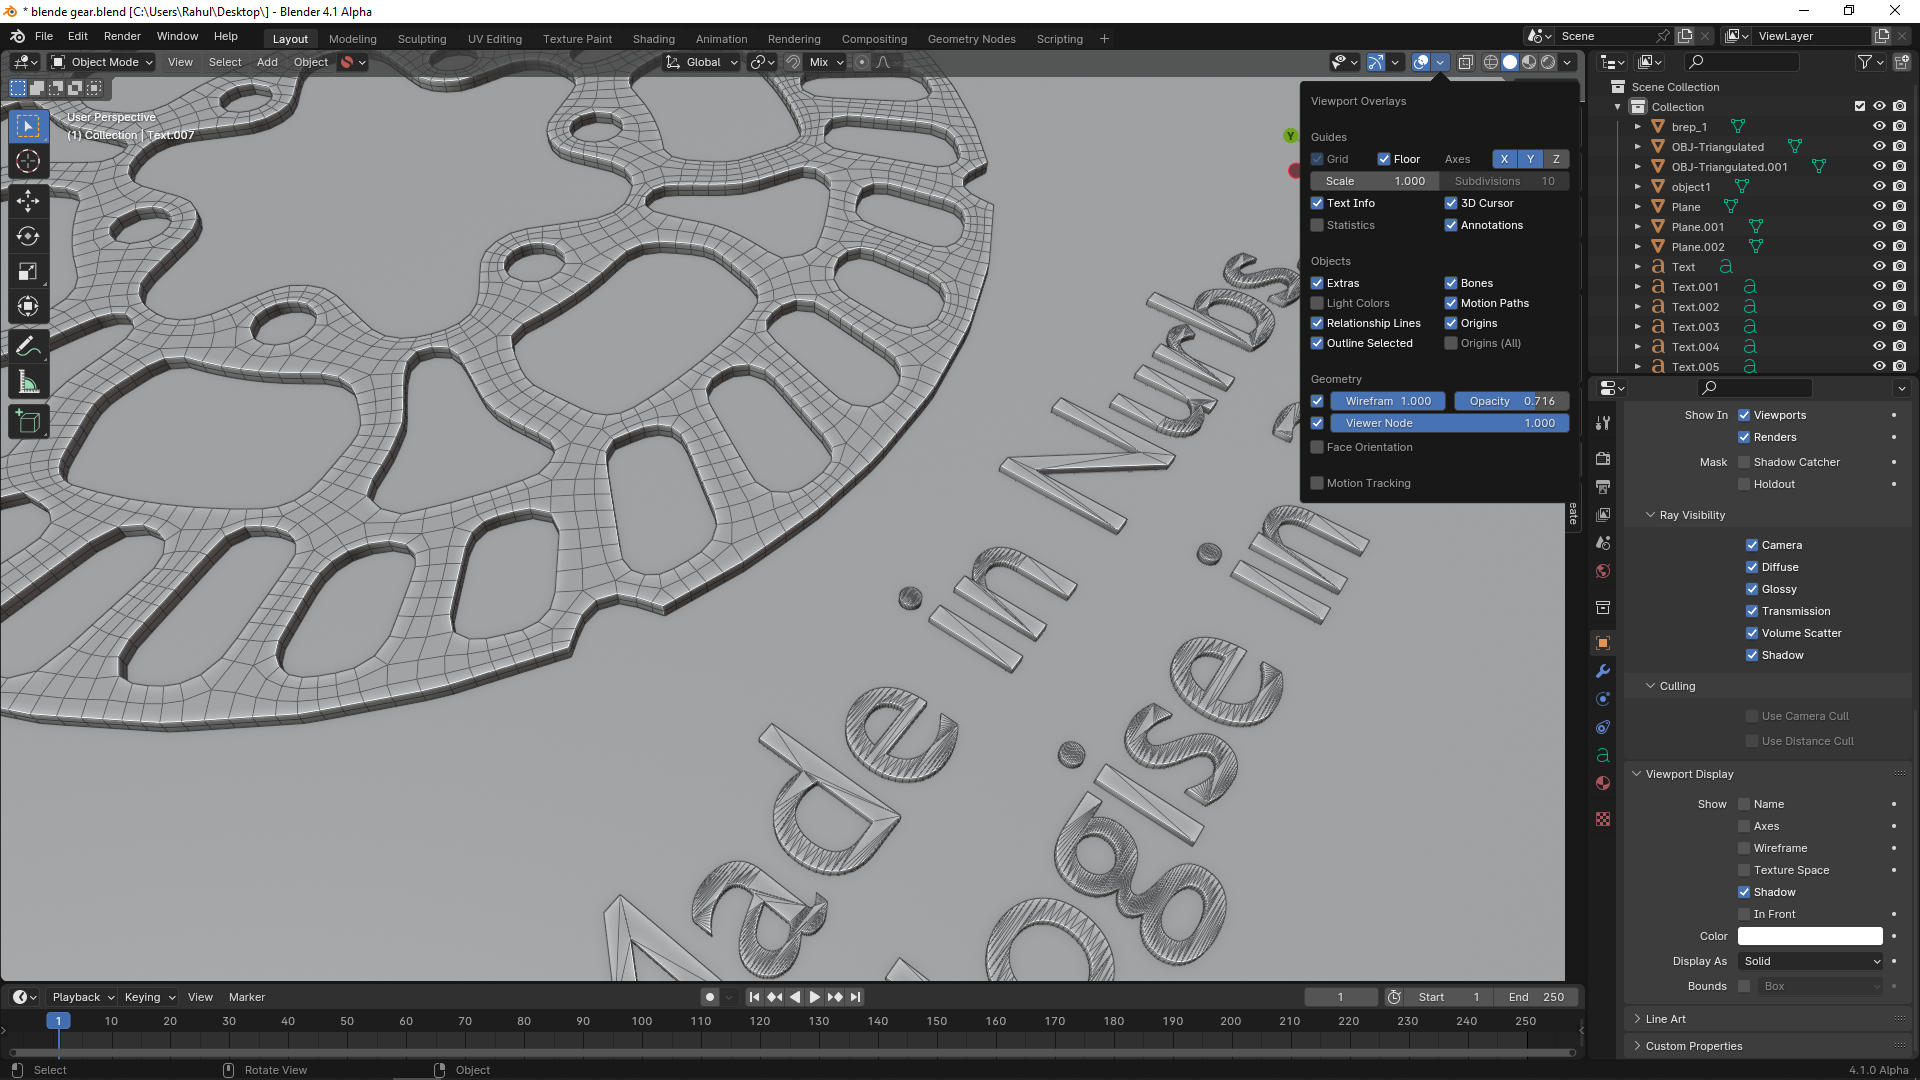Viewport: 1920px width, 1080px height.
Task: Select the Scale tool
Action: [x=28, y=271]
